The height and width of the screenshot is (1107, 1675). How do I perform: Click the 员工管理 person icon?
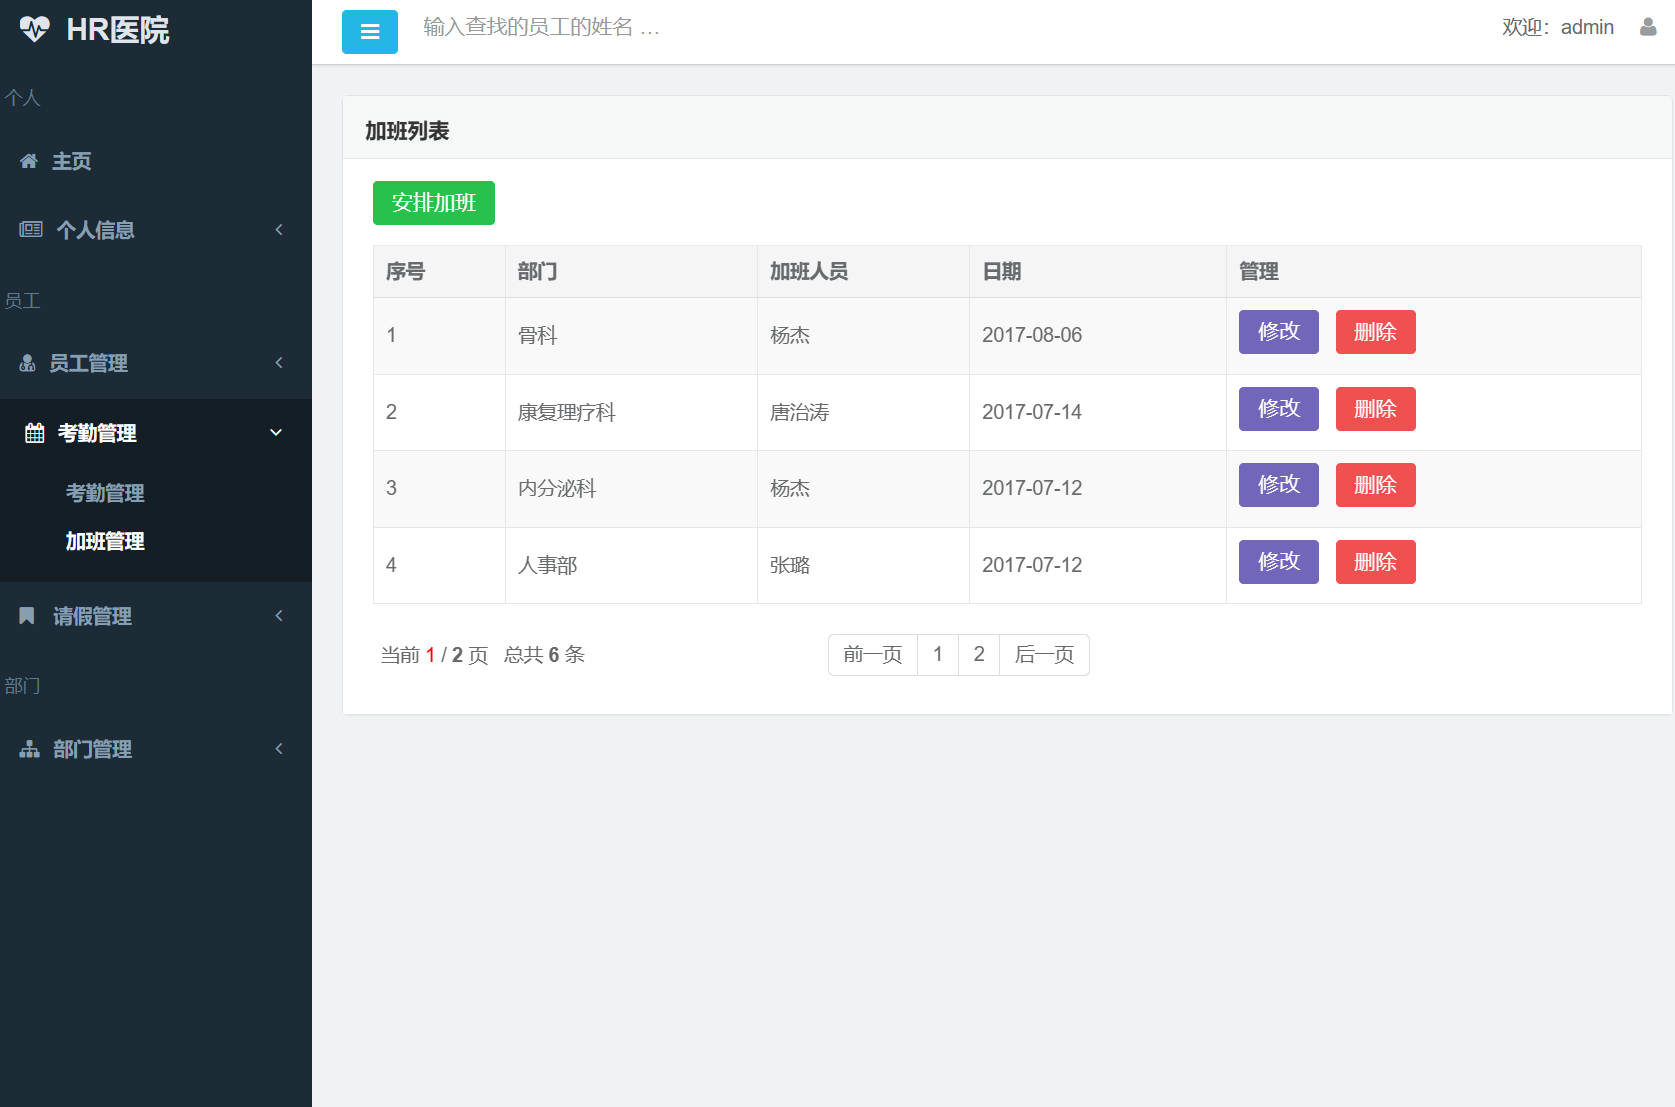pyautogui.click(x=27, y=363)
